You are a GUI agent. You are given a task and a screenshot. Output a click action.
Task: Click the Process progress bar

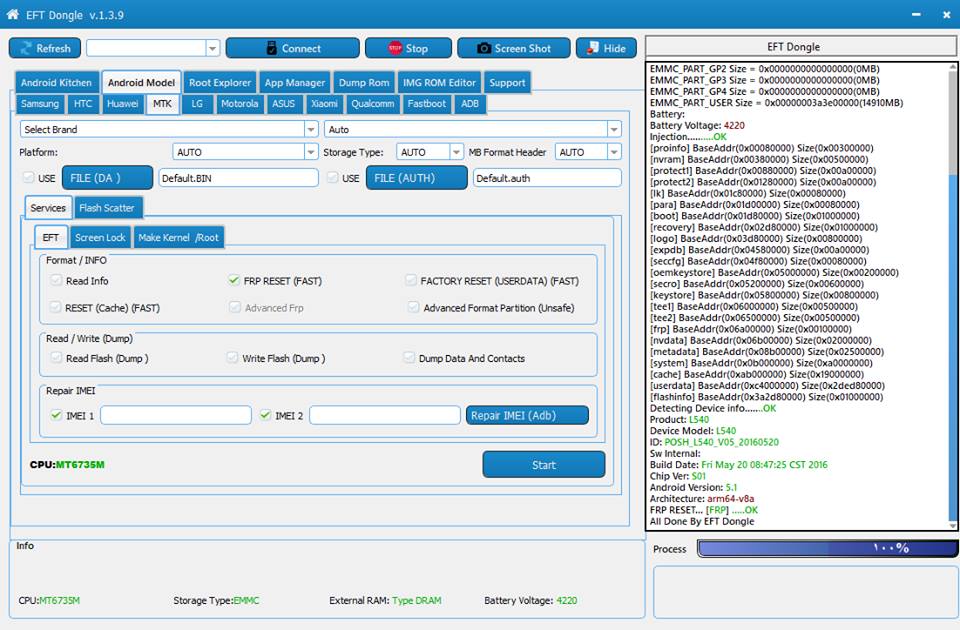coord(827,548)
